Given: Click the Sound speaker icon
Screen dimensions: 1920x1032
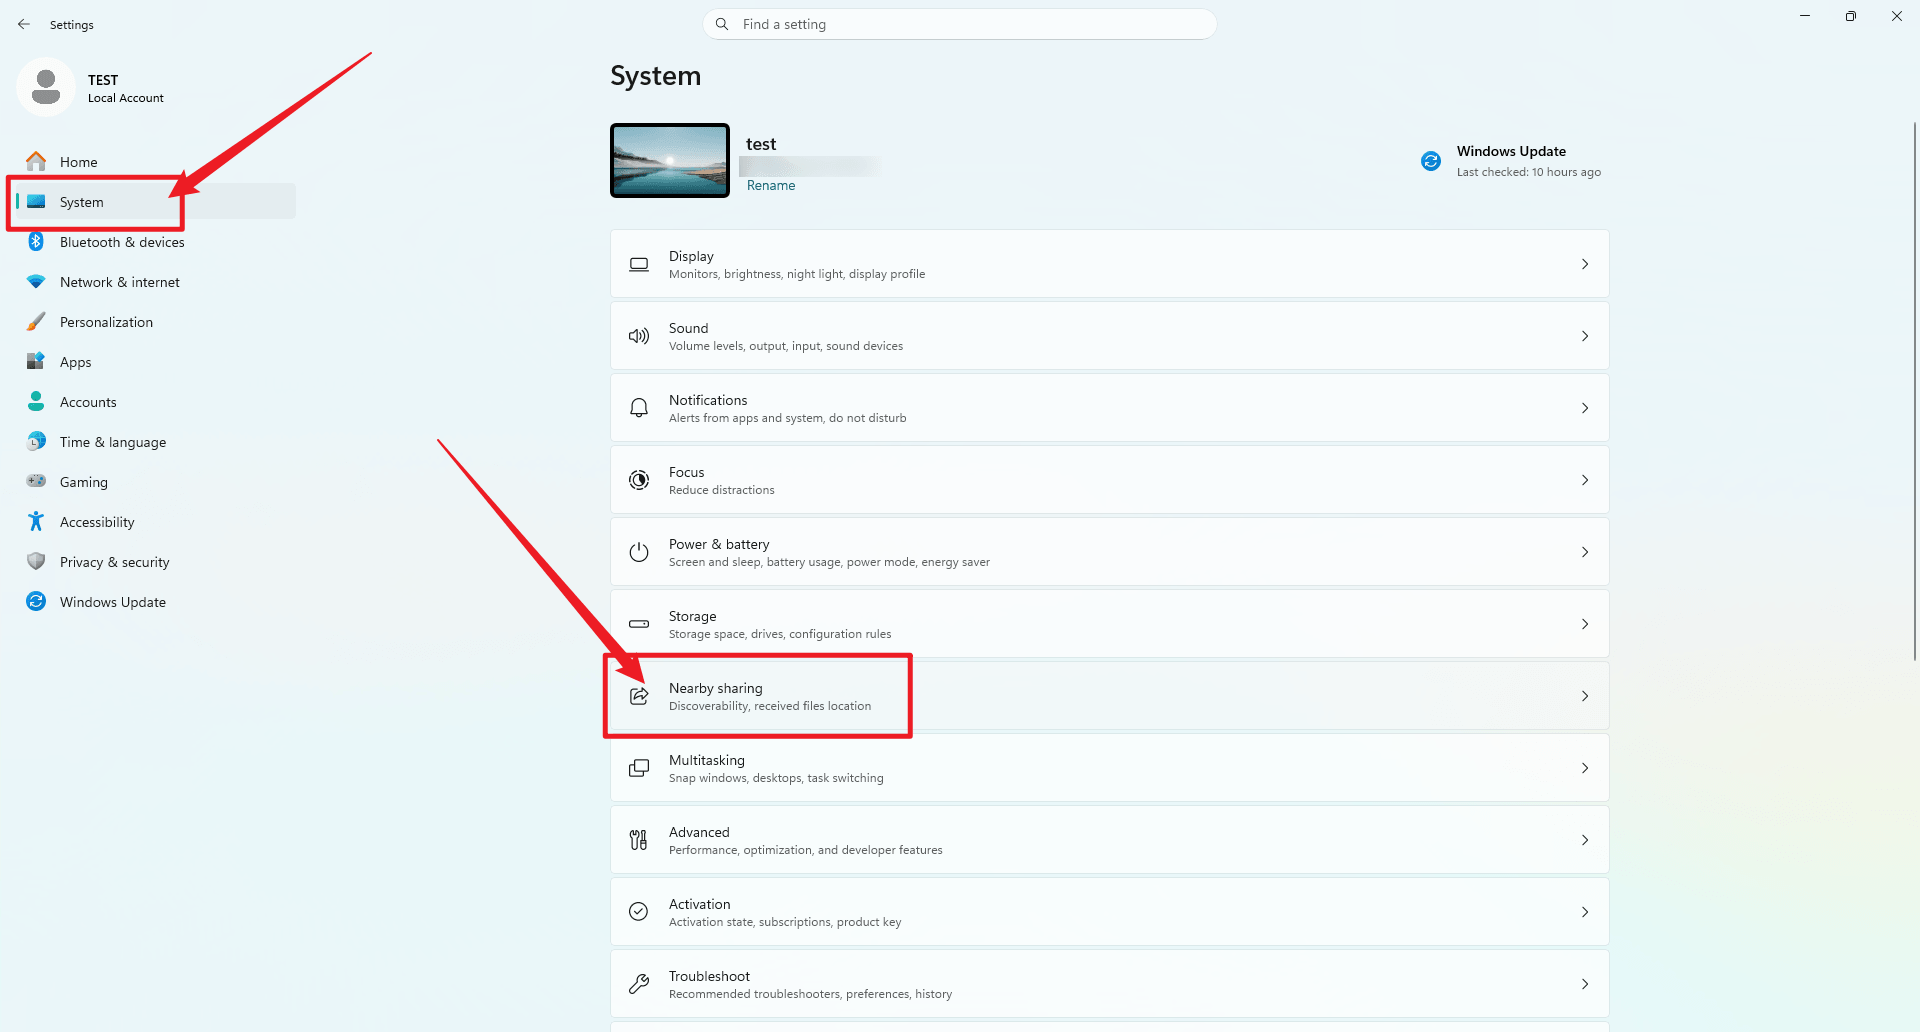Looking at the screenshot, I should point(639,336).
